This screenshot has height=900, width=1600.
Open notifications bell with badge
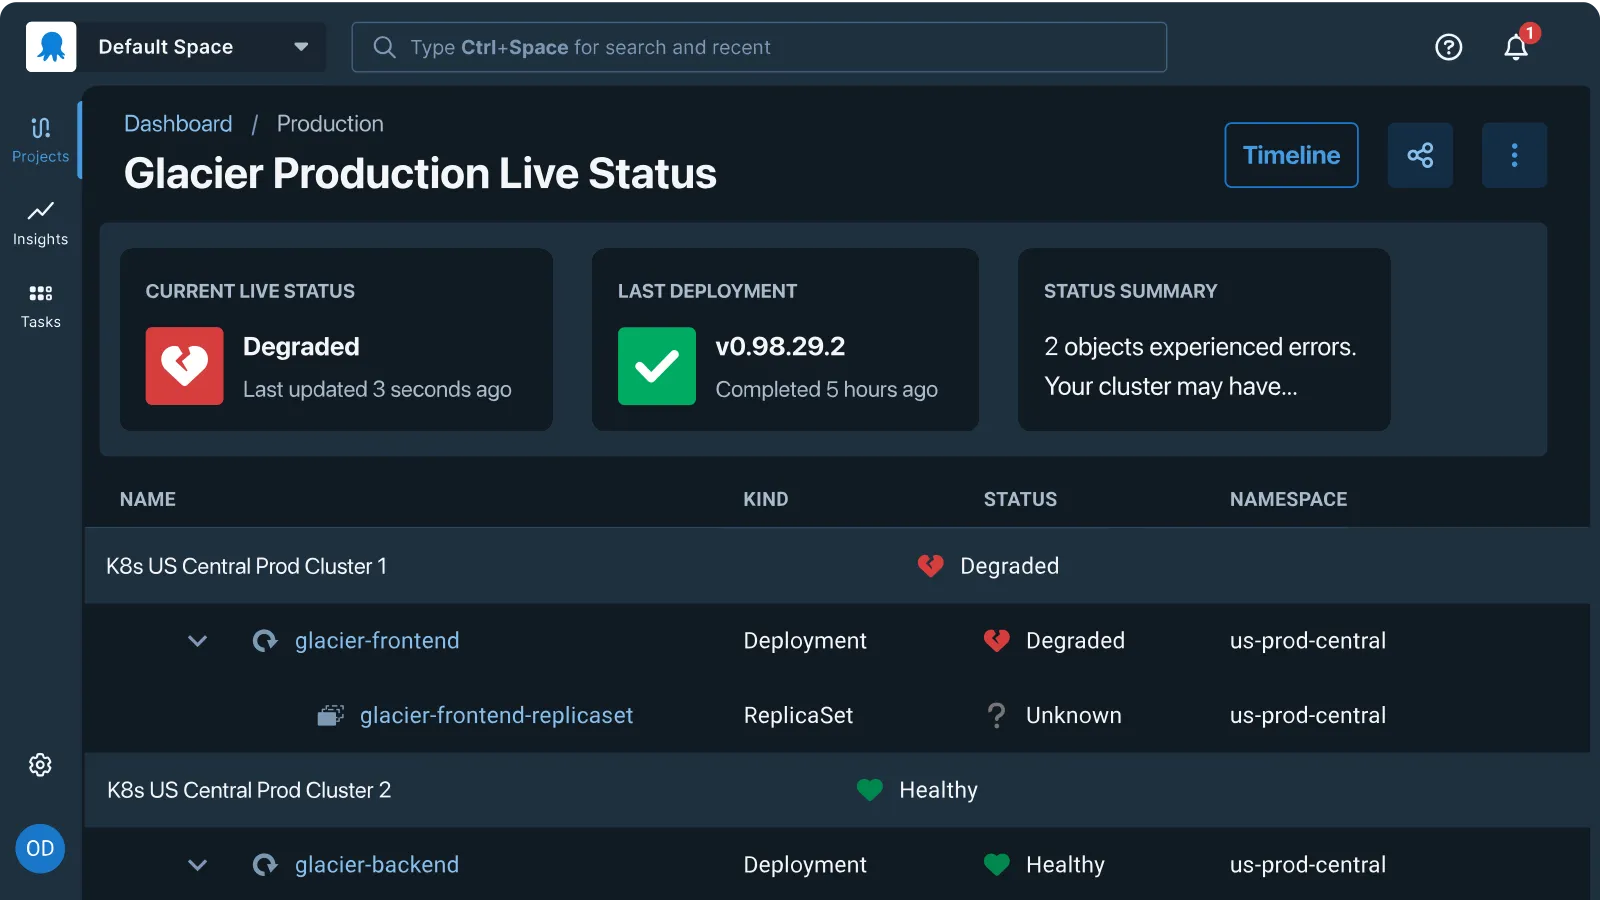1516,47
